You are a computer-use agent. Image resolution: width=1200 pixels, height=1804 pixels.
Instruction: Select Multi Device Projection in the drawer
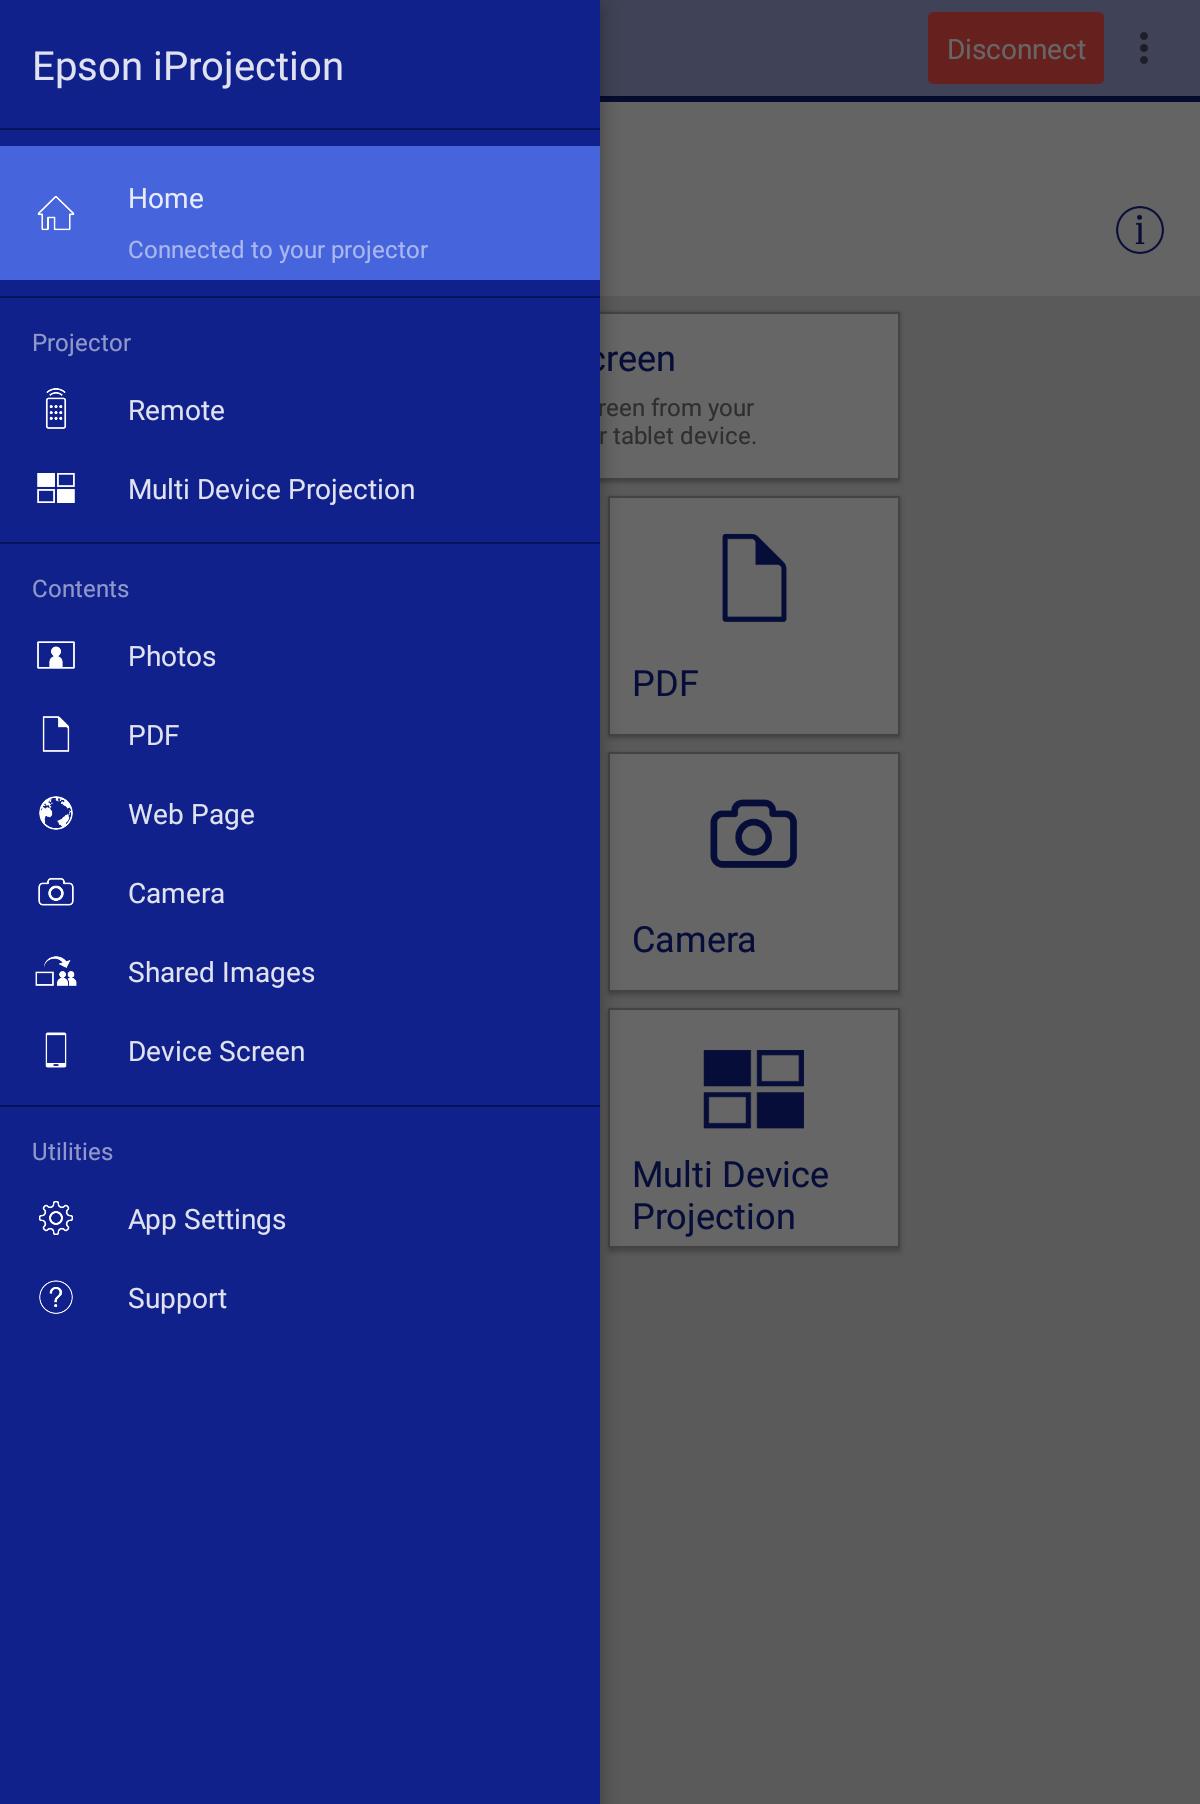(x=300, y=489)
